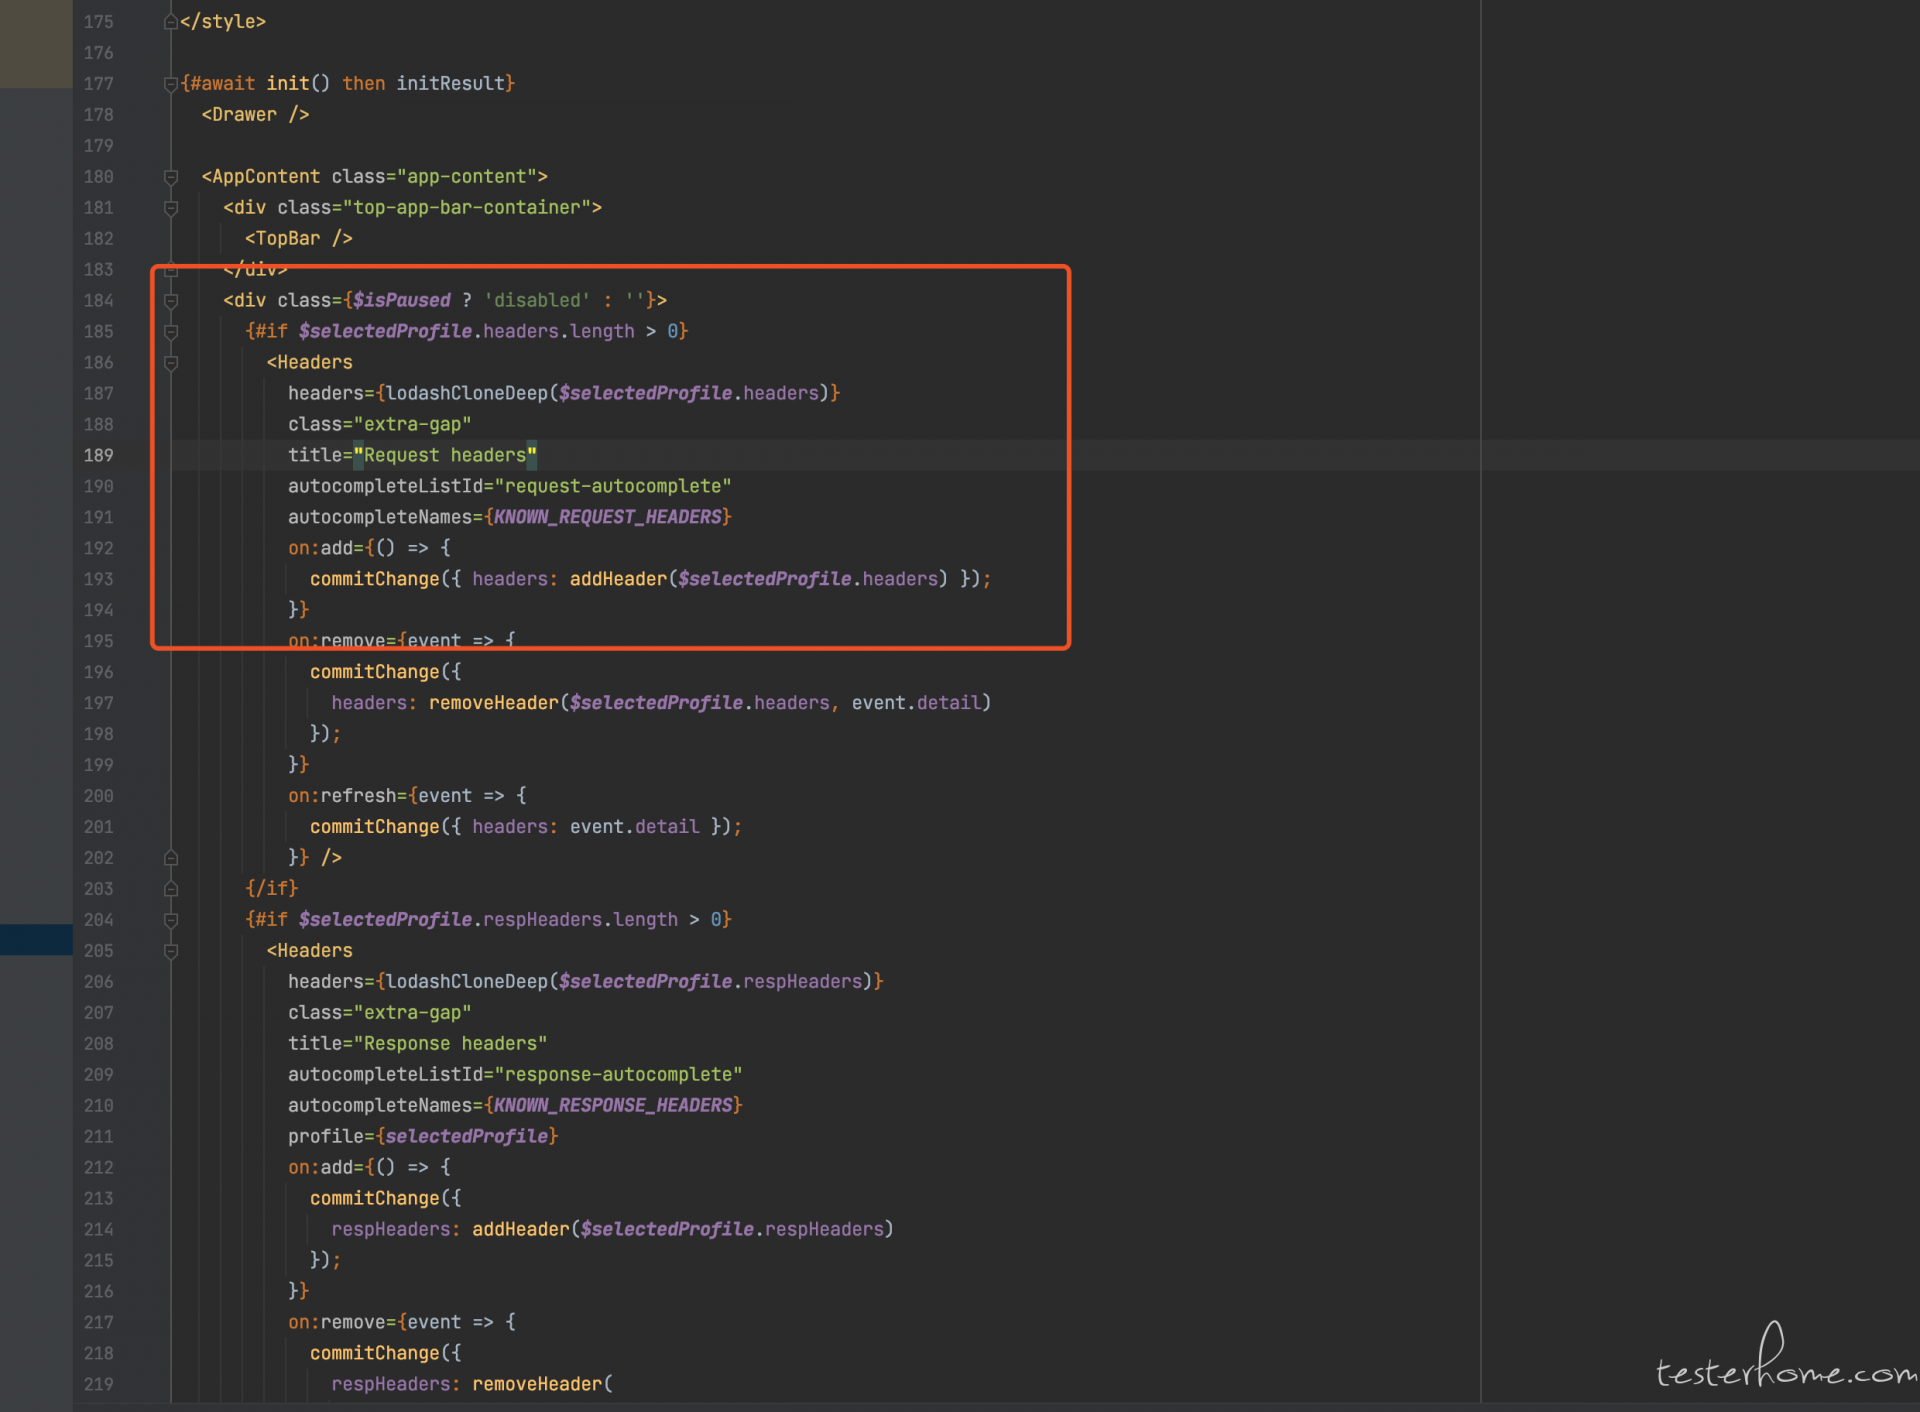Click the 'disabled' string literal on line 184

point(537,301)
